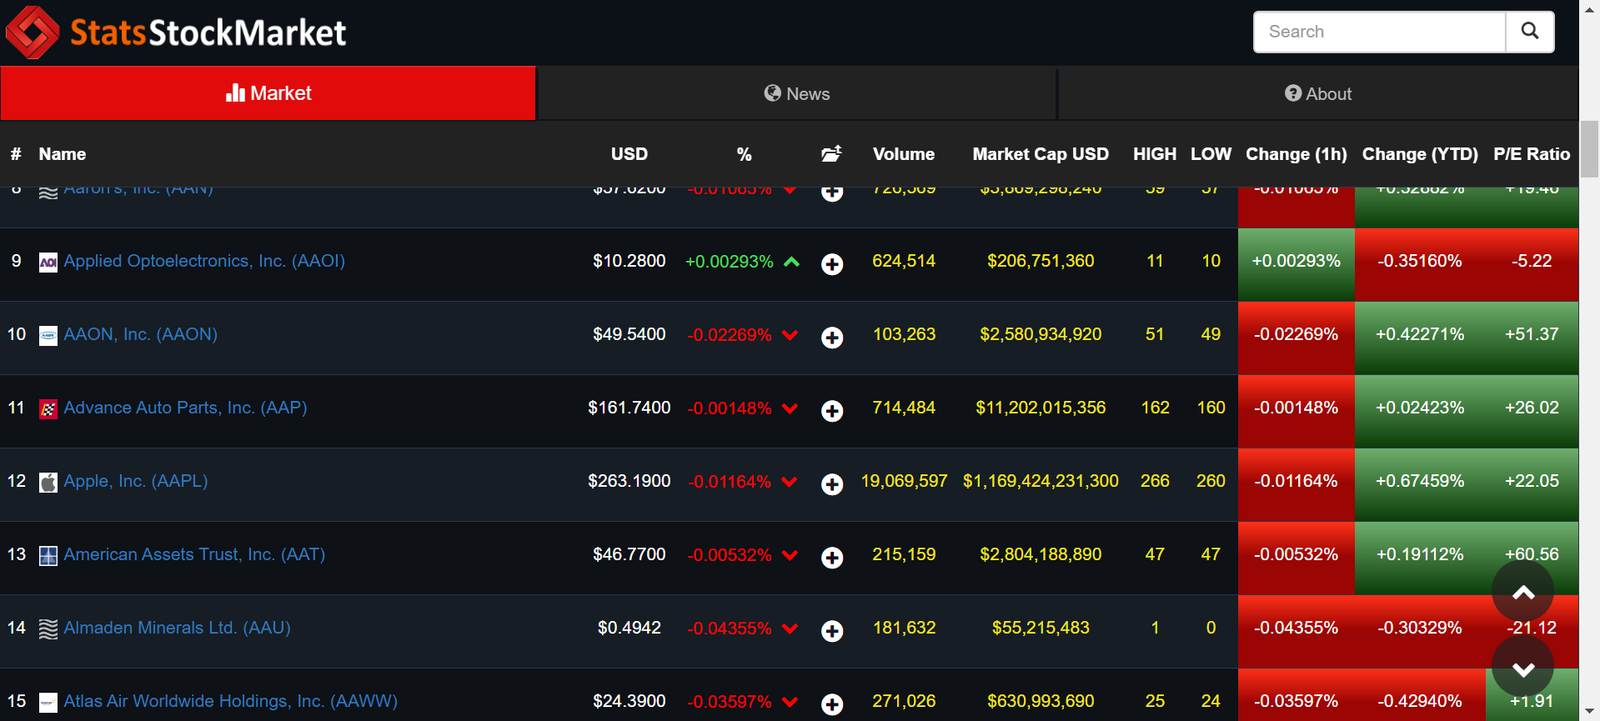Click the portfolio column header icon
The width and height of the screenshot is (1600, 721).
831,154
